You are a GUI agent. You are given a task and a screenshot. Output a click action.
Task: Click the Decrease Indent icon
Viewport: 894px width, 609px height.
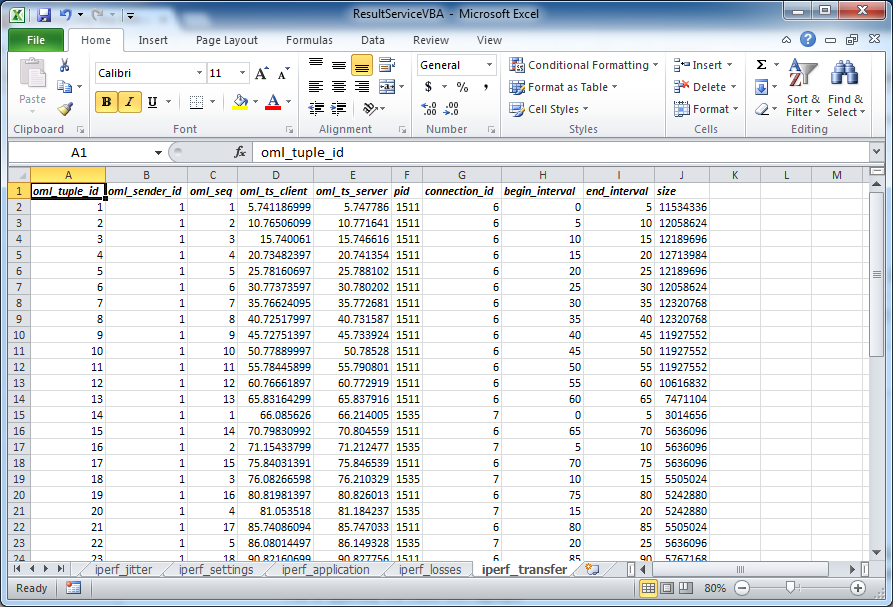(316, 108)
